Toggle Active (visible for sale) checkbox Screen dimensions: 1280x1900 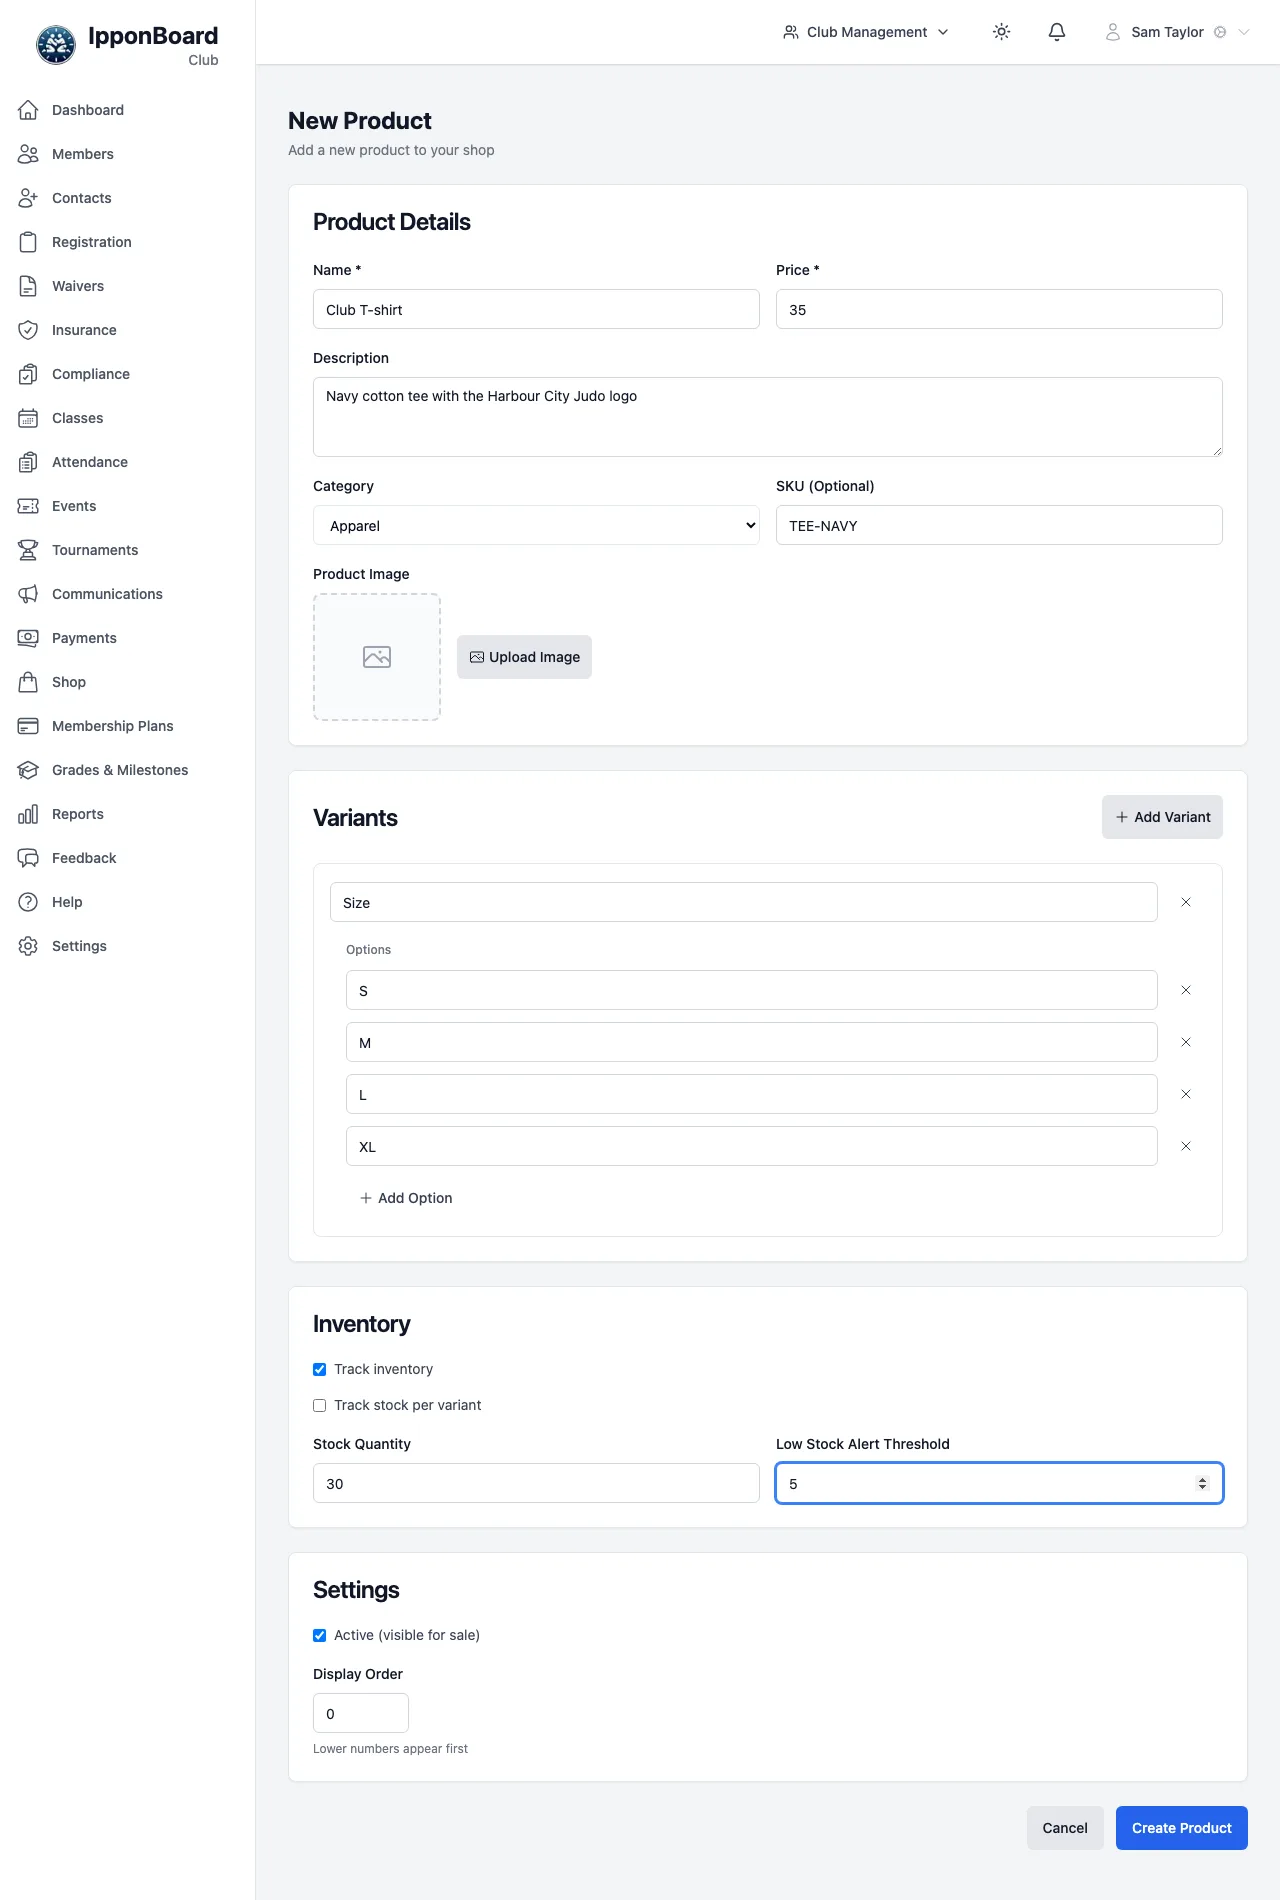[x=320, y=1635]
